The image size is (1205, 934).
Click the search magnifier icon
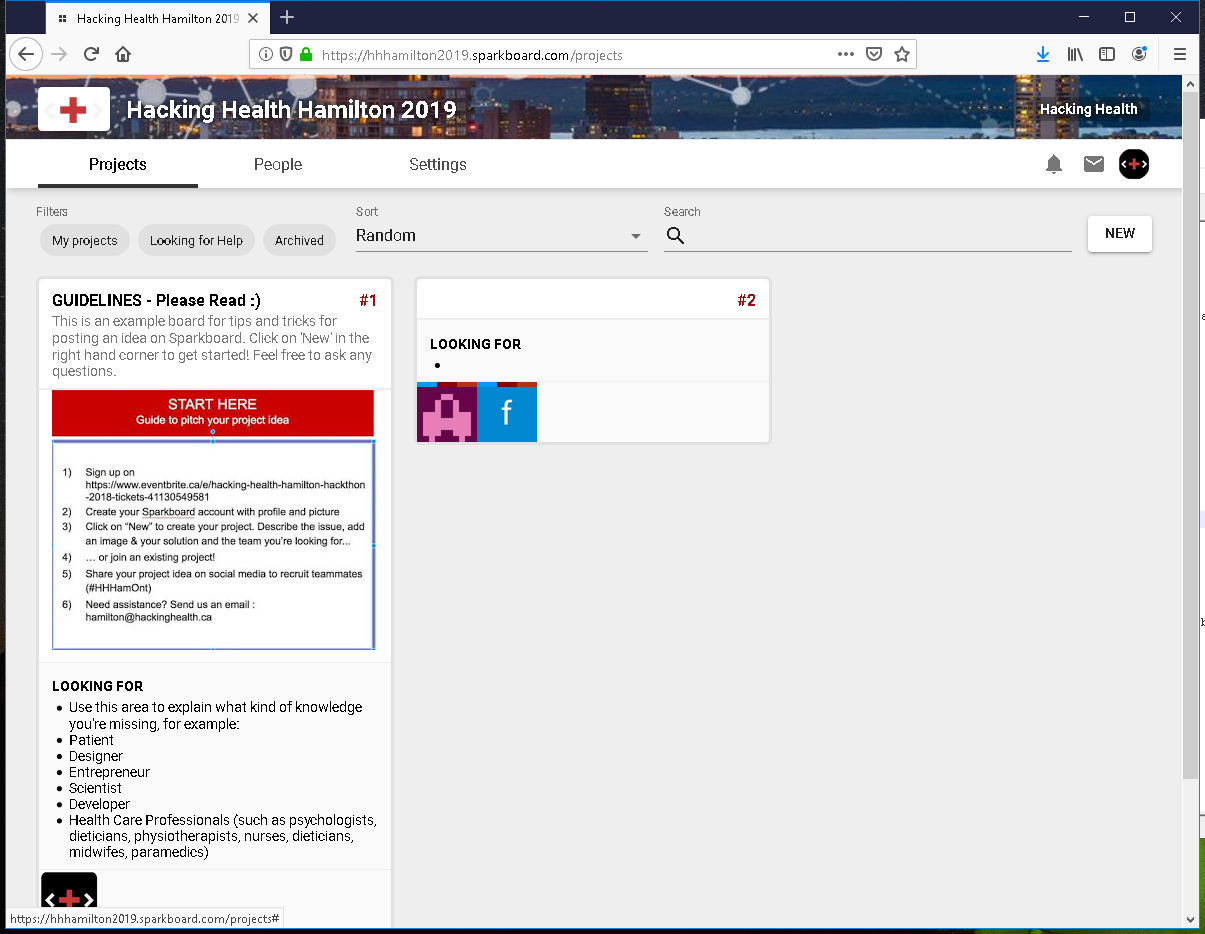(676, 236)
